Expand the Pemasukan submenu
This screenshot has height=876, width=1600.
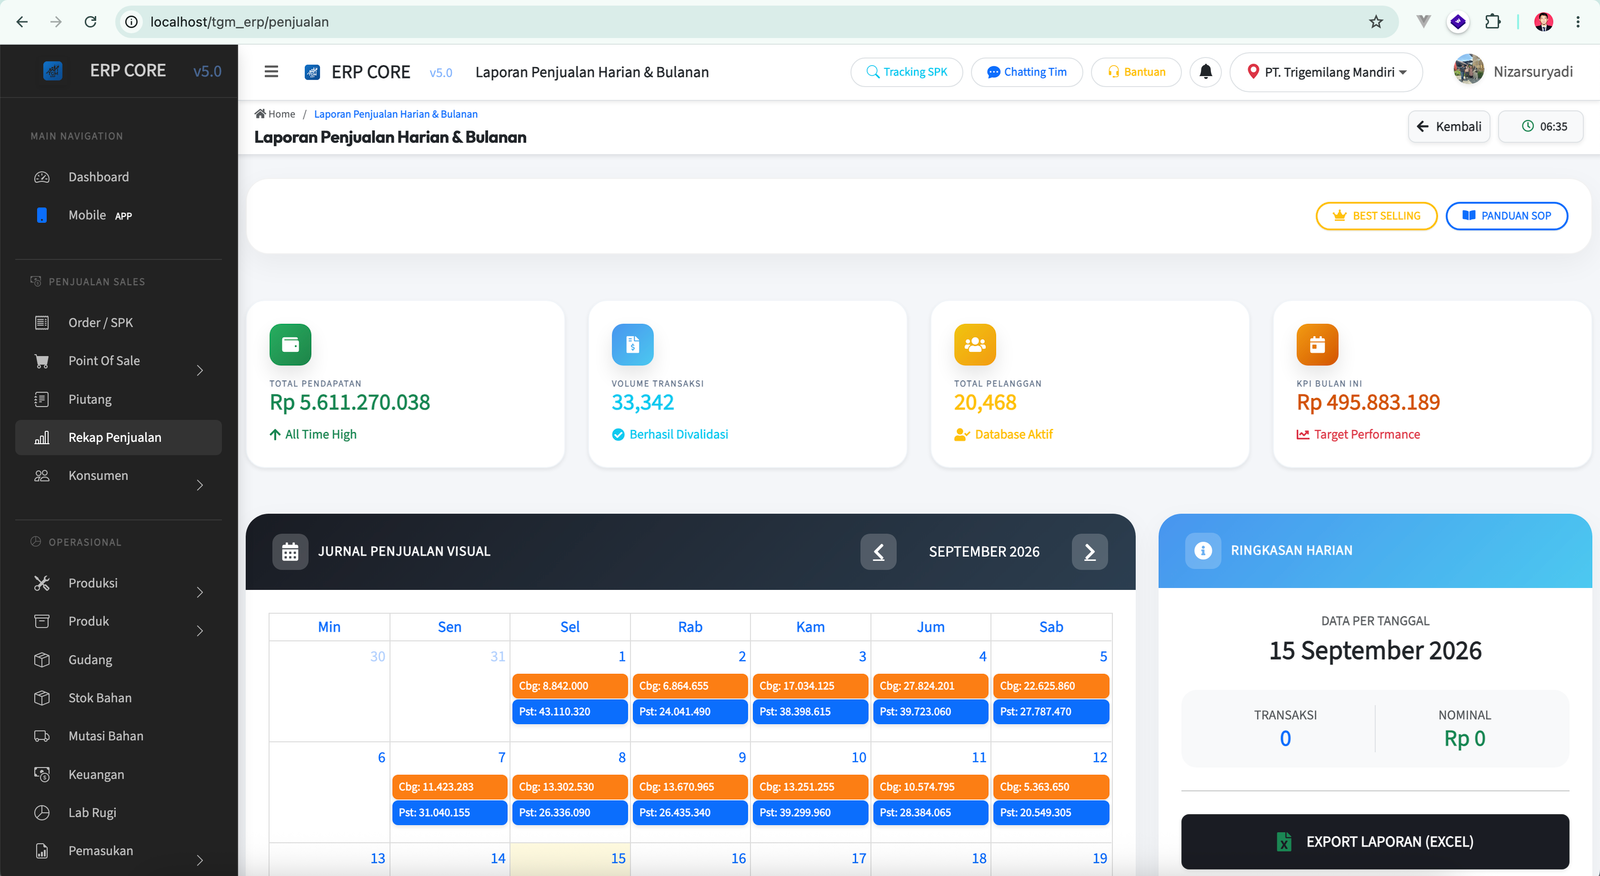[x=200, y=860]
